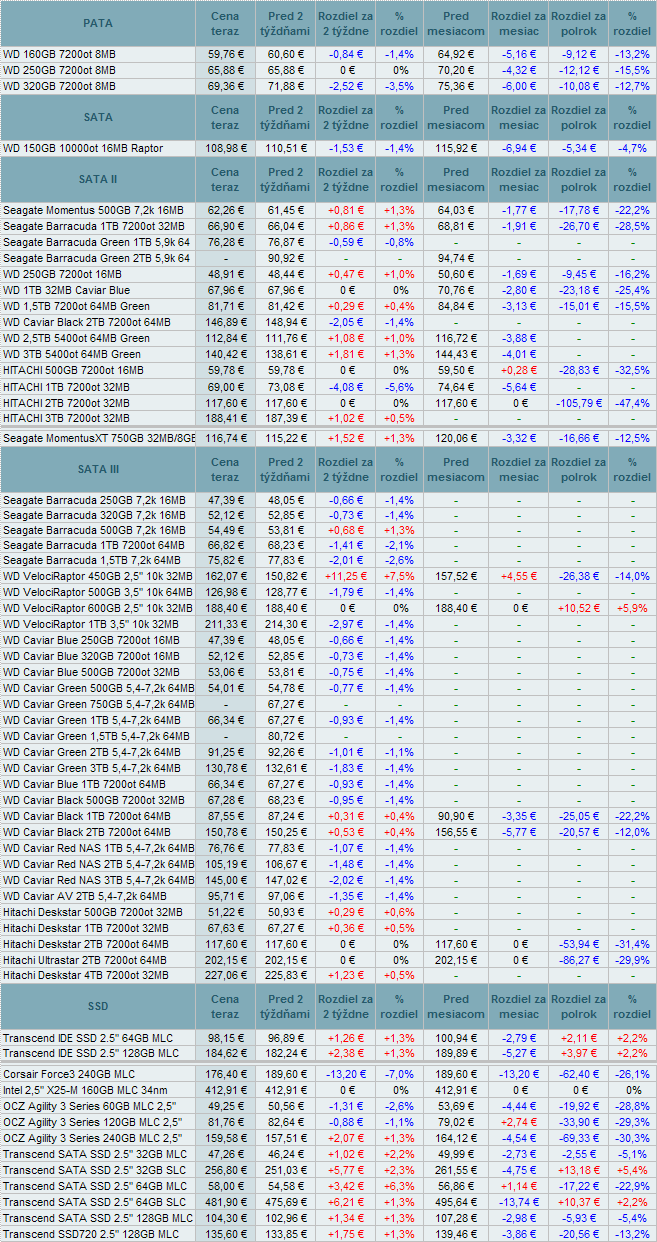Click the red value '+11,25 €'
This screenshot has width=657, height=1242.
[346, 576]
